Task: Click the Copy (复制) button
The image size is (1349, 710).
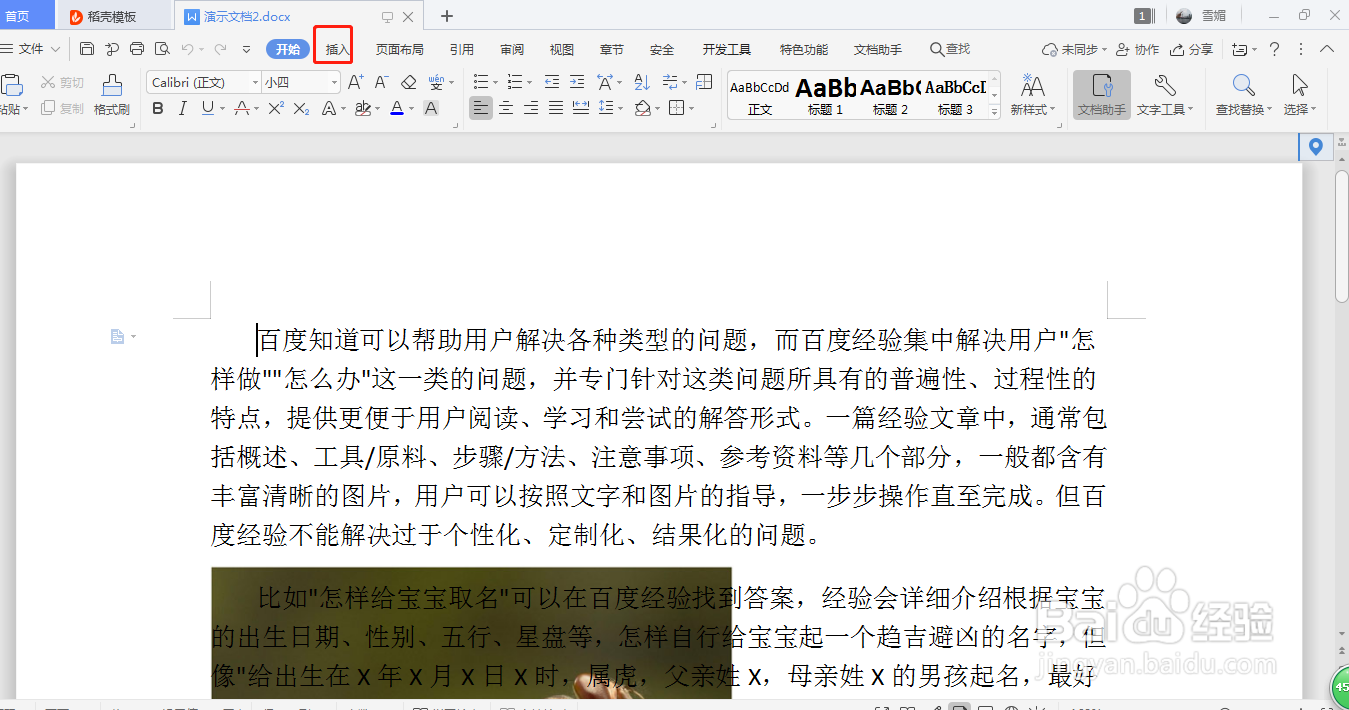Action: coord(62,108)
